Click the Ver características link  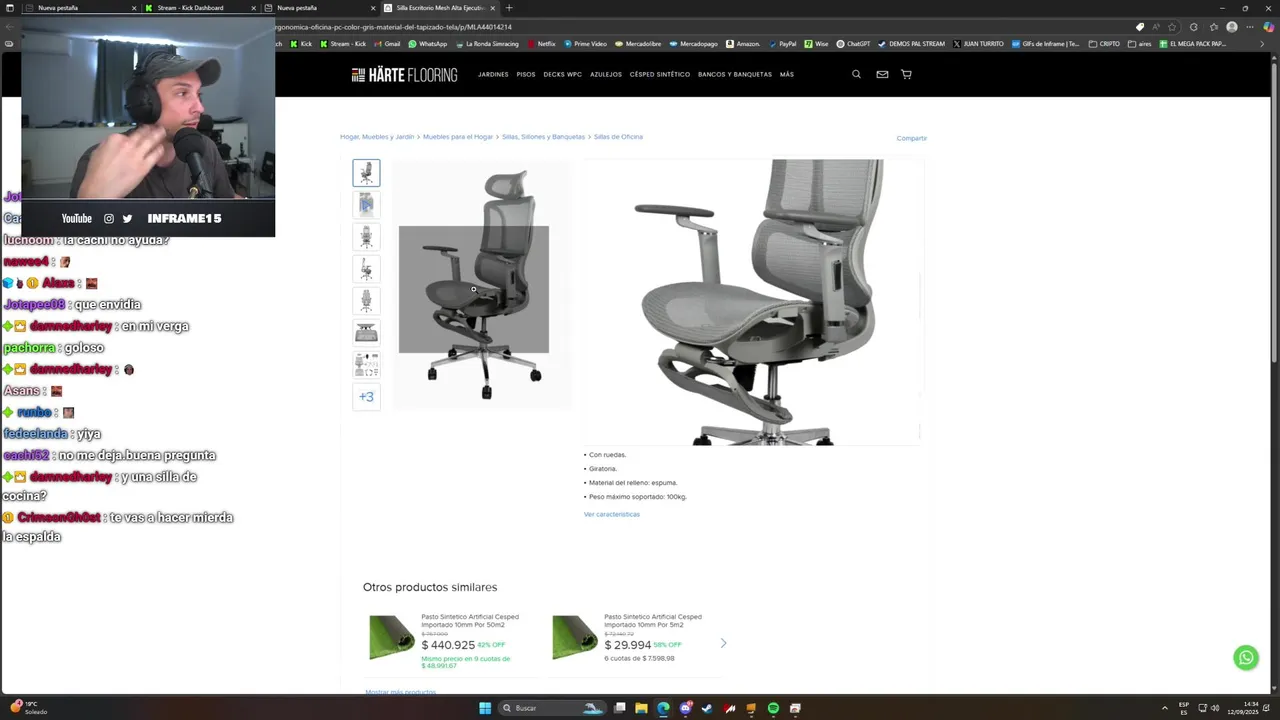612,514
